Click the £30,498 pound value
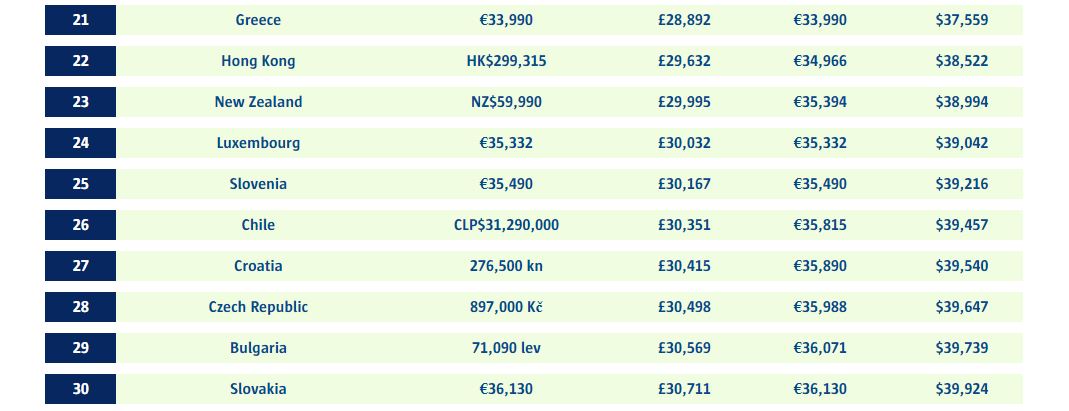1069x411 pixels. [x=684, y=307]
